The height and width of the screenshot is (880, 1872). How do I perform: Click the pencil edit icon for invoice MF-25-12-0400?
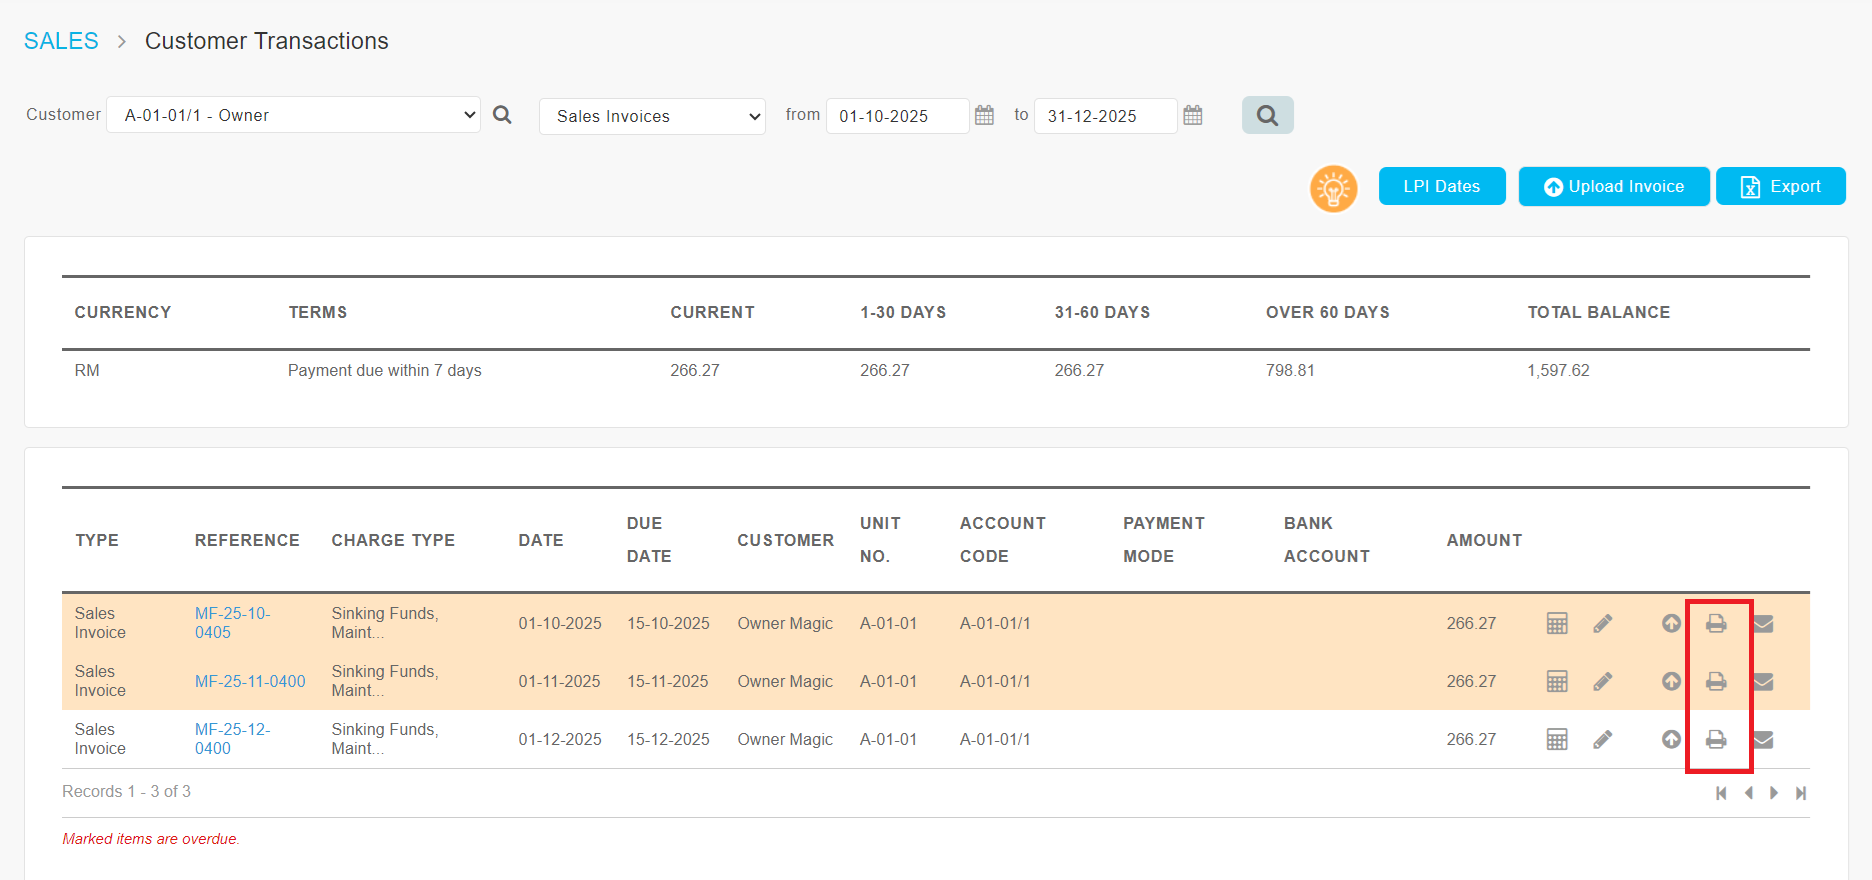coord(1602,740)
